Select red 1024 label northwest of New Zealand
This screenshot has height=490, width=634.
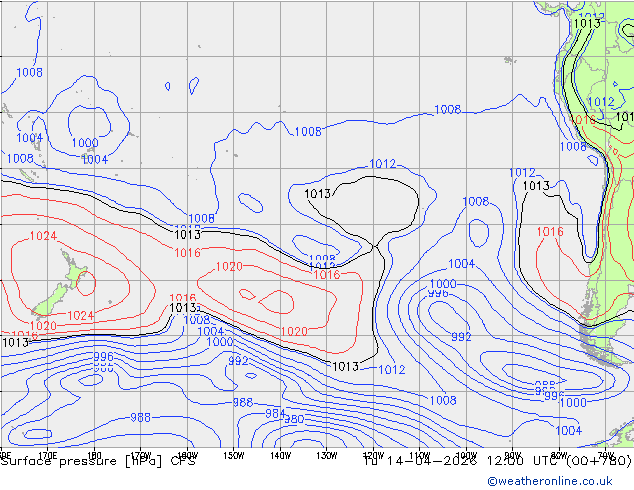[43, 236]
